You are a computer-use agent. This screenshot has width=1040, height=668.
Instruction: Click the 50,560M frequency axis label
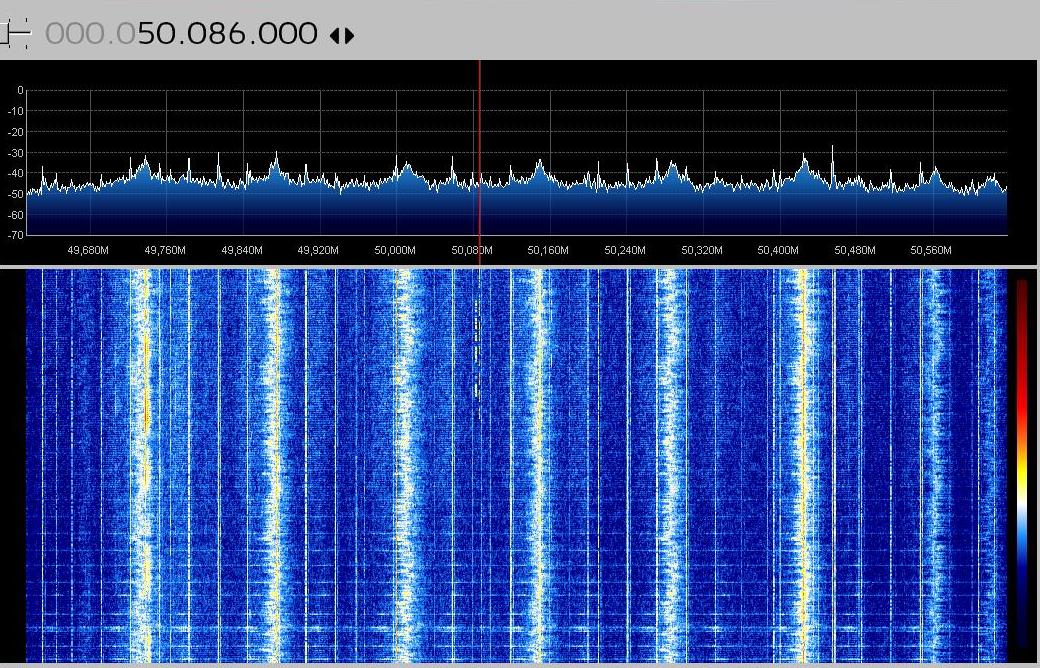click(x=931, y=250)
